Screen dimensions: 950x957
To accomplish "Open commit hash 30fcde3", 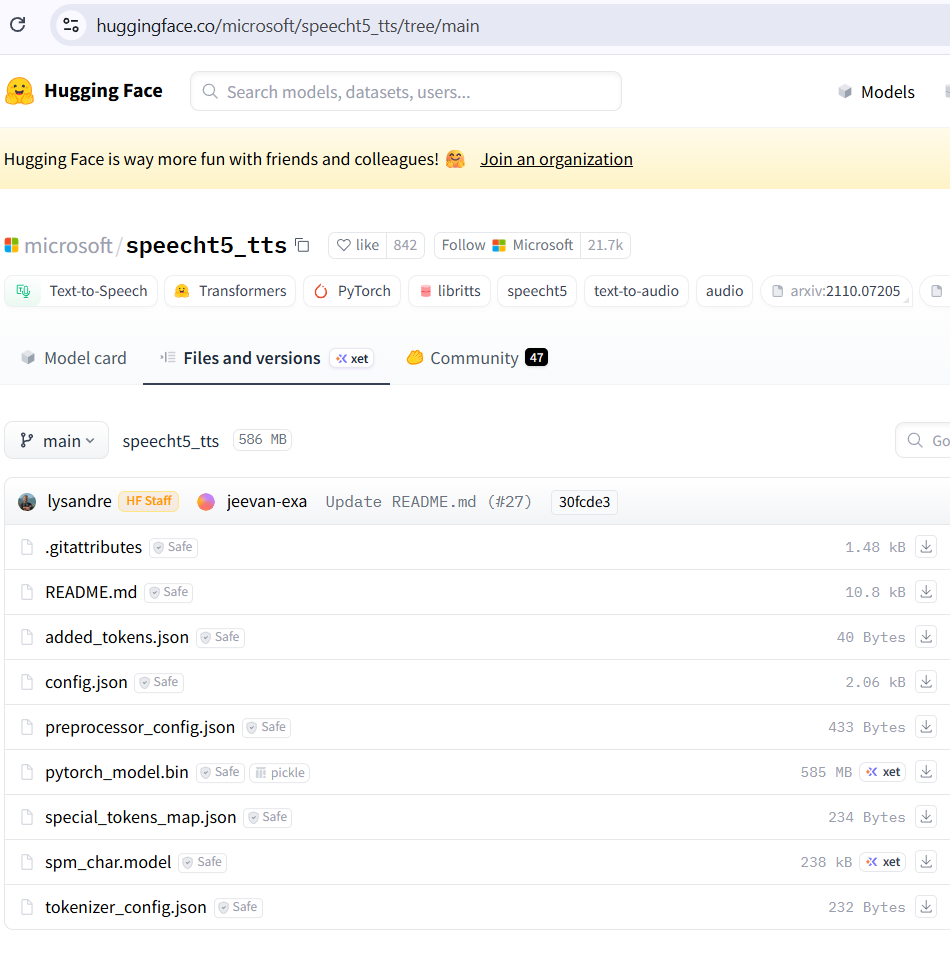I will pyautogui.click(x=585, y=502).
